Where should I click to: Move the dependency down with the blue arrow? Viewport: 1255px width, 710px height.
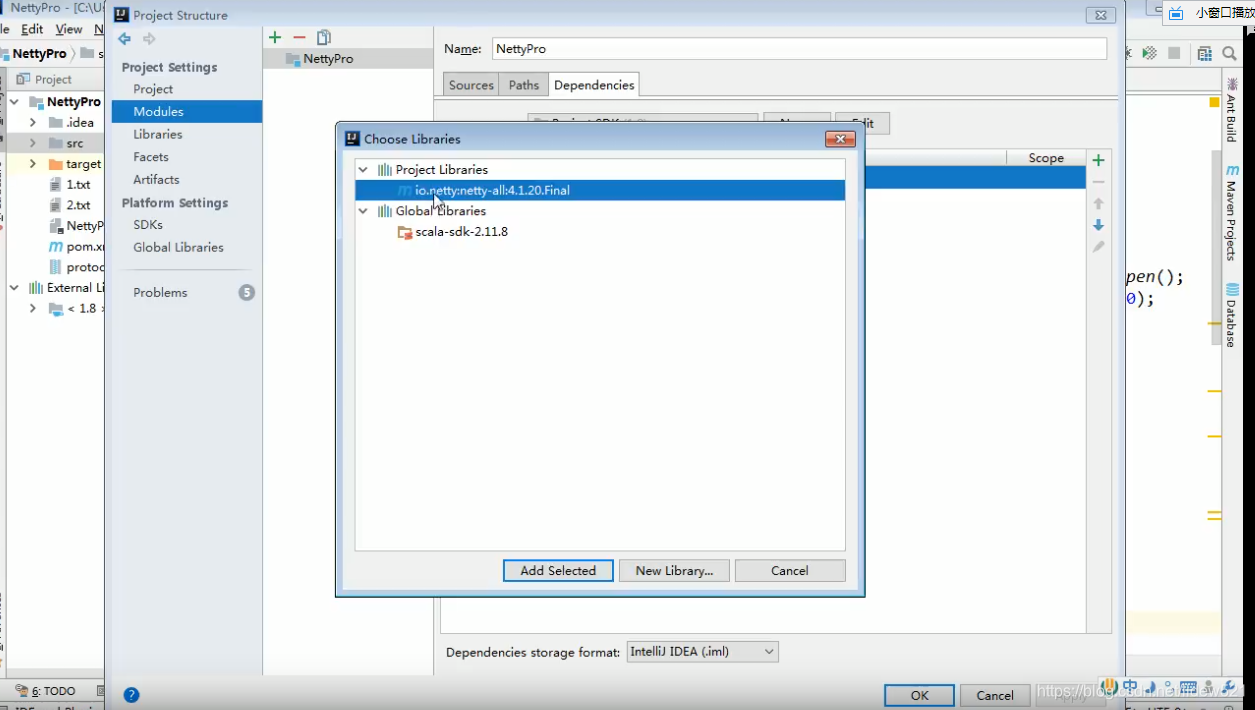pyautogui.click(x=1098, y=225)
